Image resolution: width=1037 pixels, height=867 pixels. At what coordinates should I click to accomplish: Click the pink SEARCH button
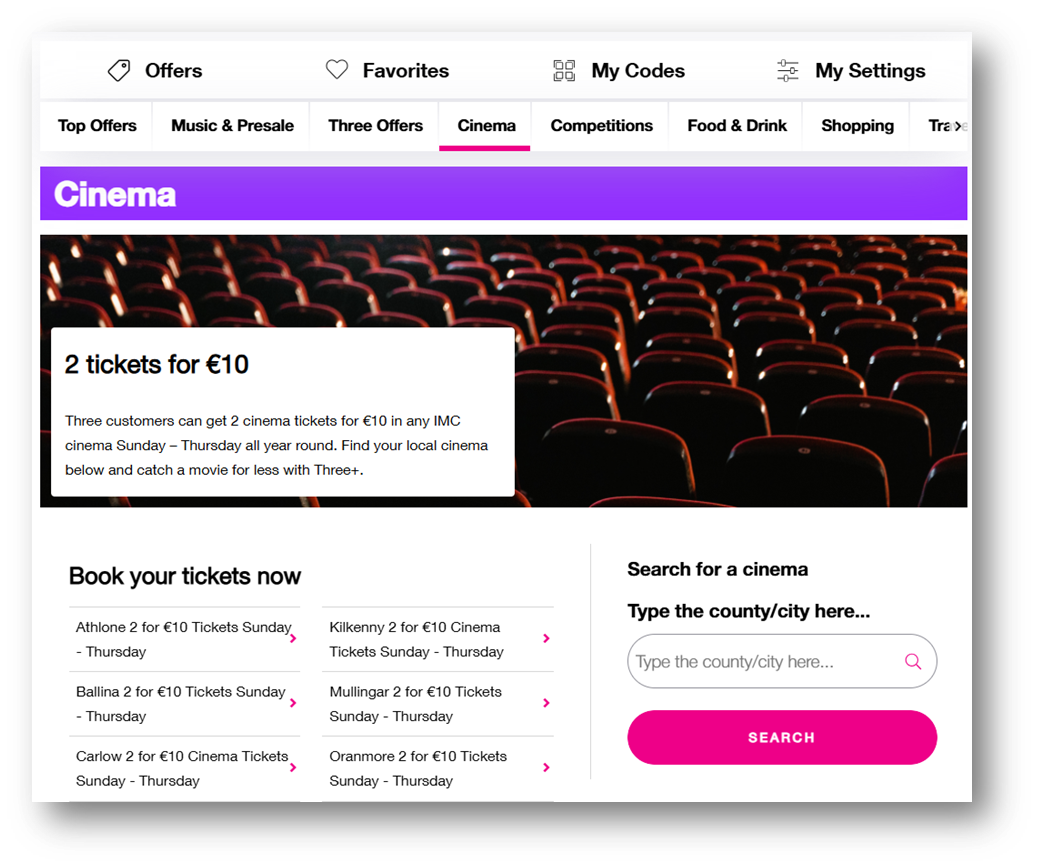(x=782, y=737)
